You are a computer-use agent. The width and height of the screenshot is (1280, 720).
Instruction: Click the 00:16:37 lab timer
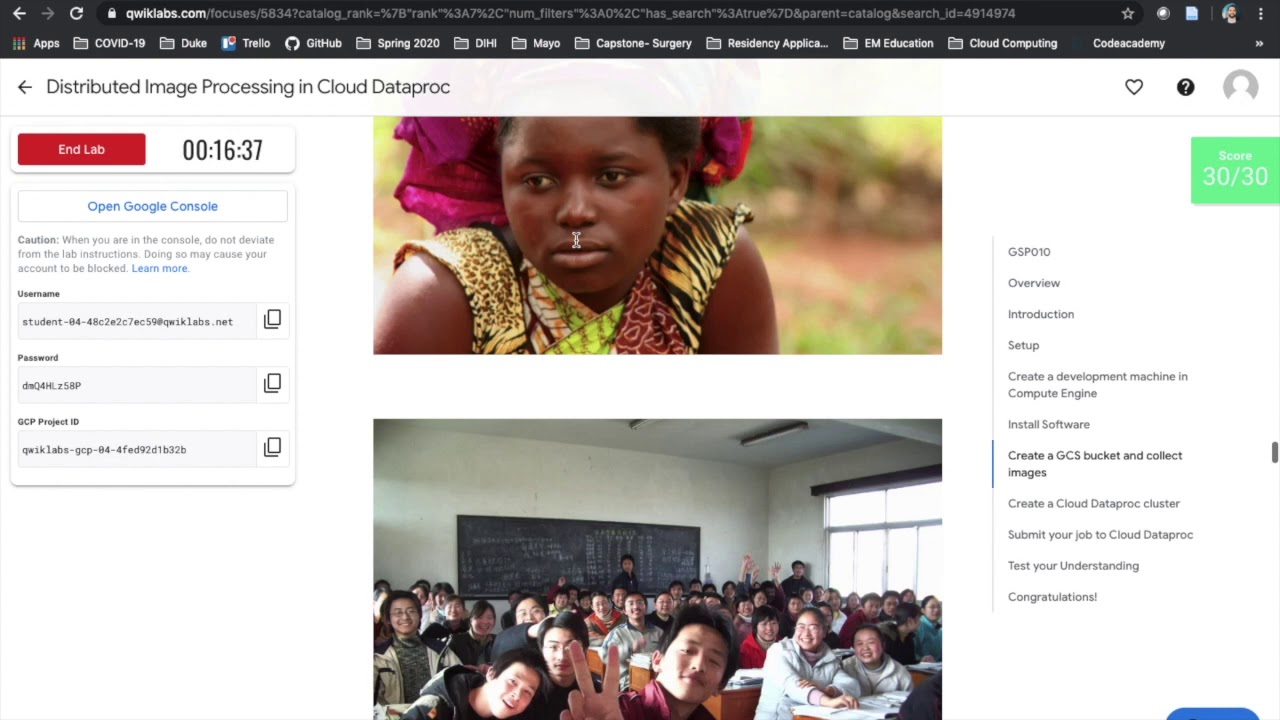(x=222, y=150)
